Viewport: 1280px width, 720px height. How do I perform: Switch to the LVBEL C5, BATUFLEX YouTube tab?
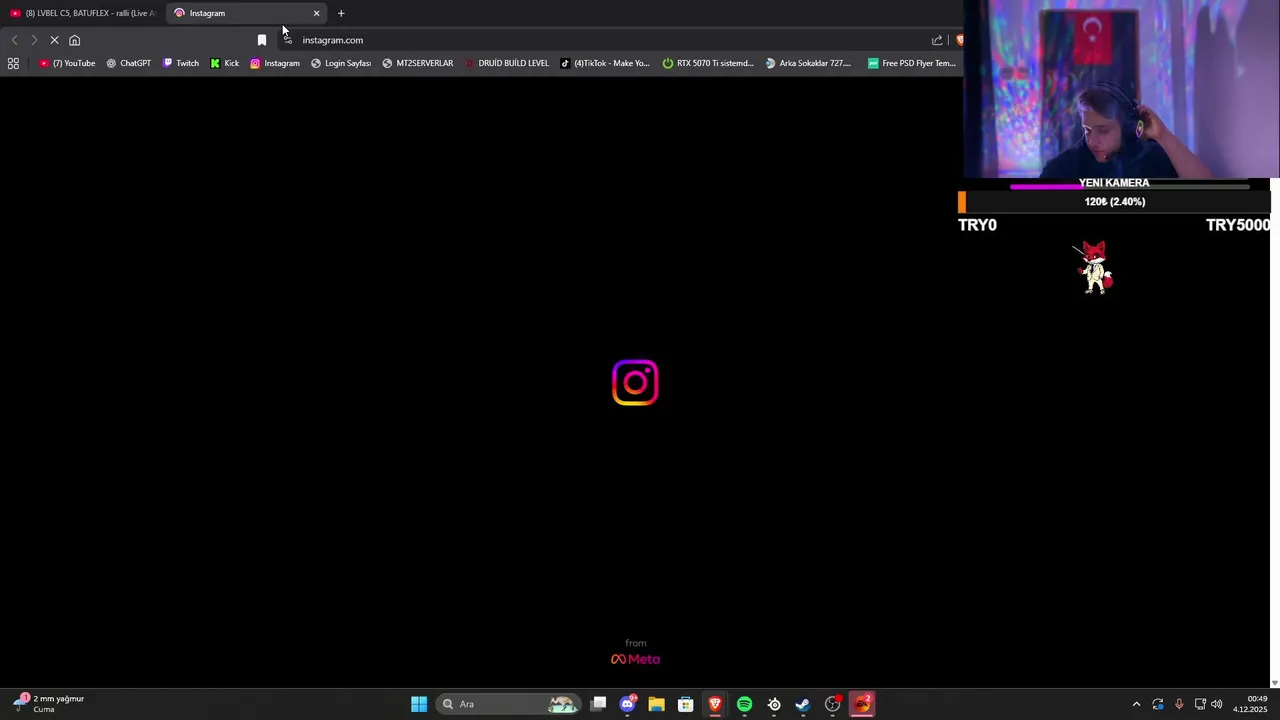[83, 13]
